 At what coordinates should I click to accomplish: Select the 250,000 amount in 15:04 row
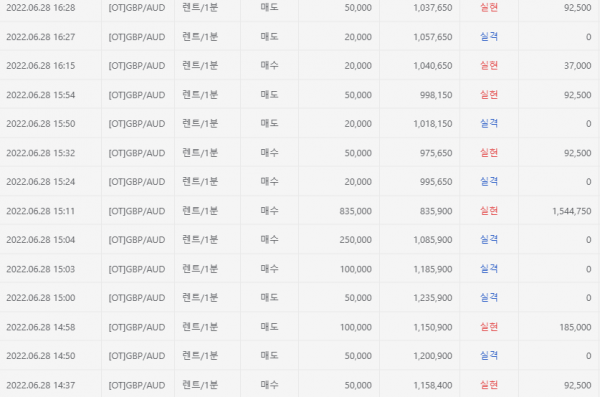[355, 240]
